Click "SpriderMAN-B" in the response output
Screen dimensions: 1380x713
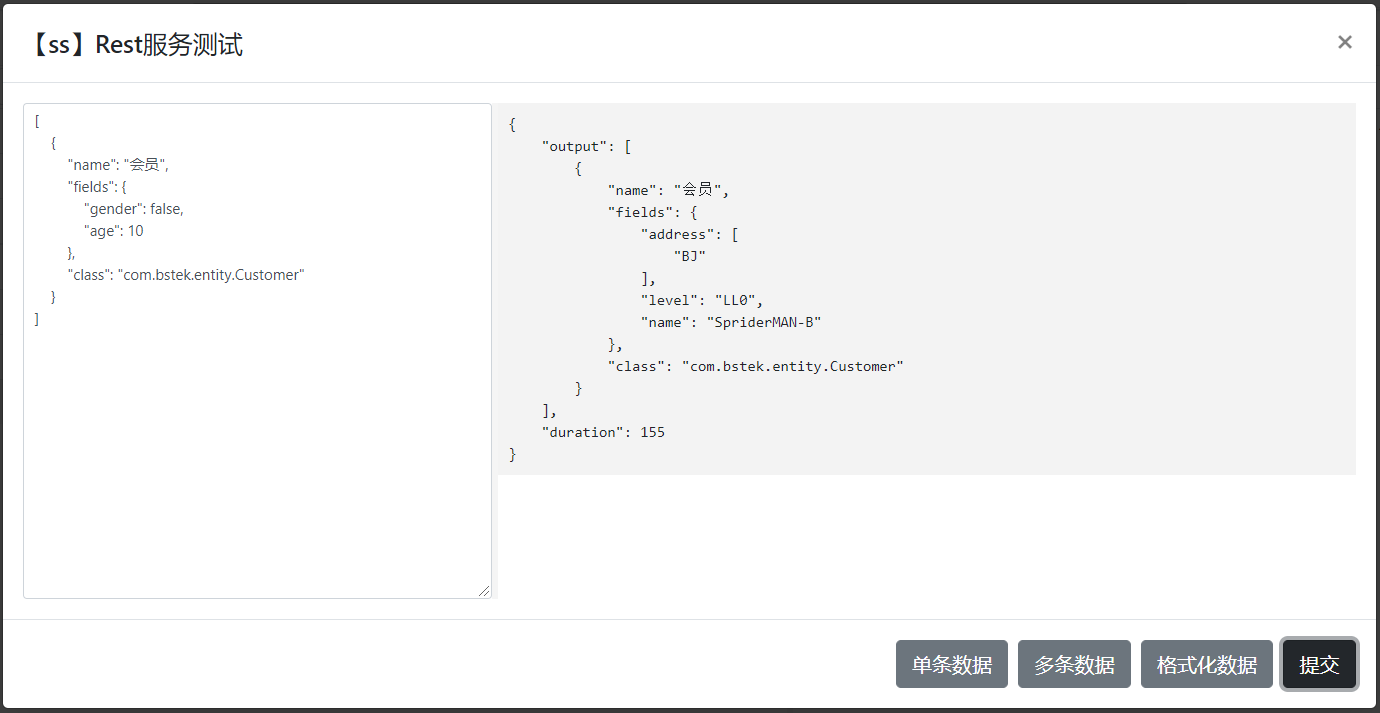764,322
